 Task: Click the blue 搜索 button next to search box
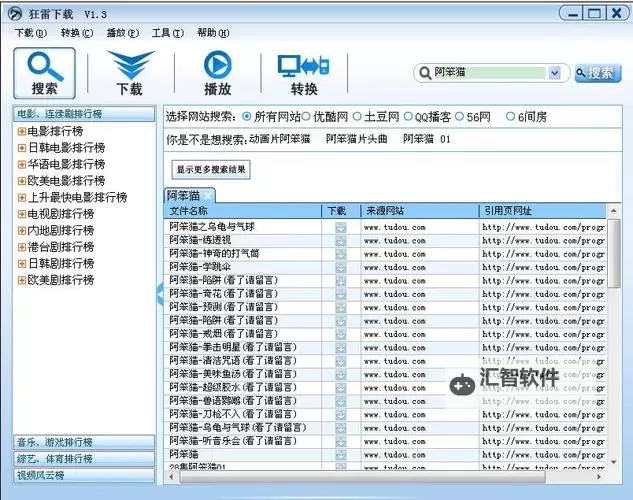pos(598,73)
